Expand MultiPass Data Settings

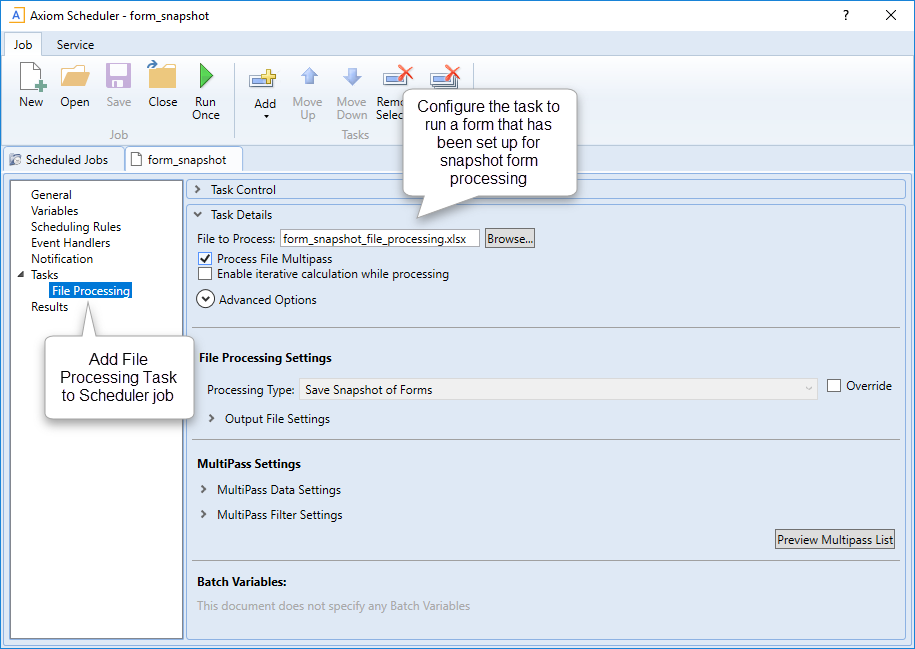click(204, 490)
